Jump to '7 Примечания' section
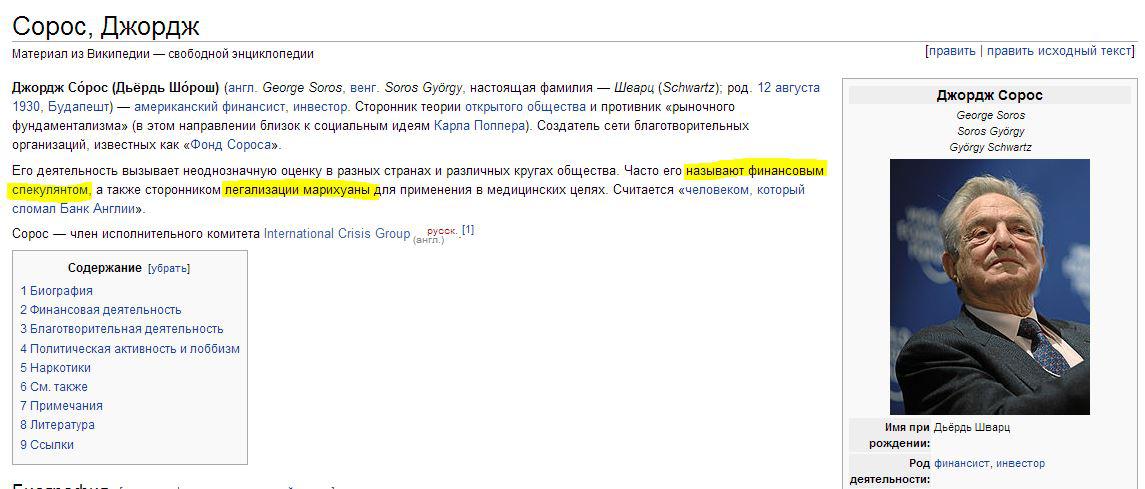 [x=61, y=406]
